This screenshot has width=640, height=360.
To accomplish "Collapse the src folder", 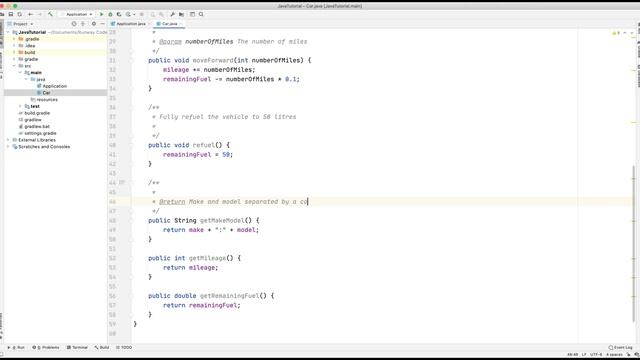I will tap(14, 66).
